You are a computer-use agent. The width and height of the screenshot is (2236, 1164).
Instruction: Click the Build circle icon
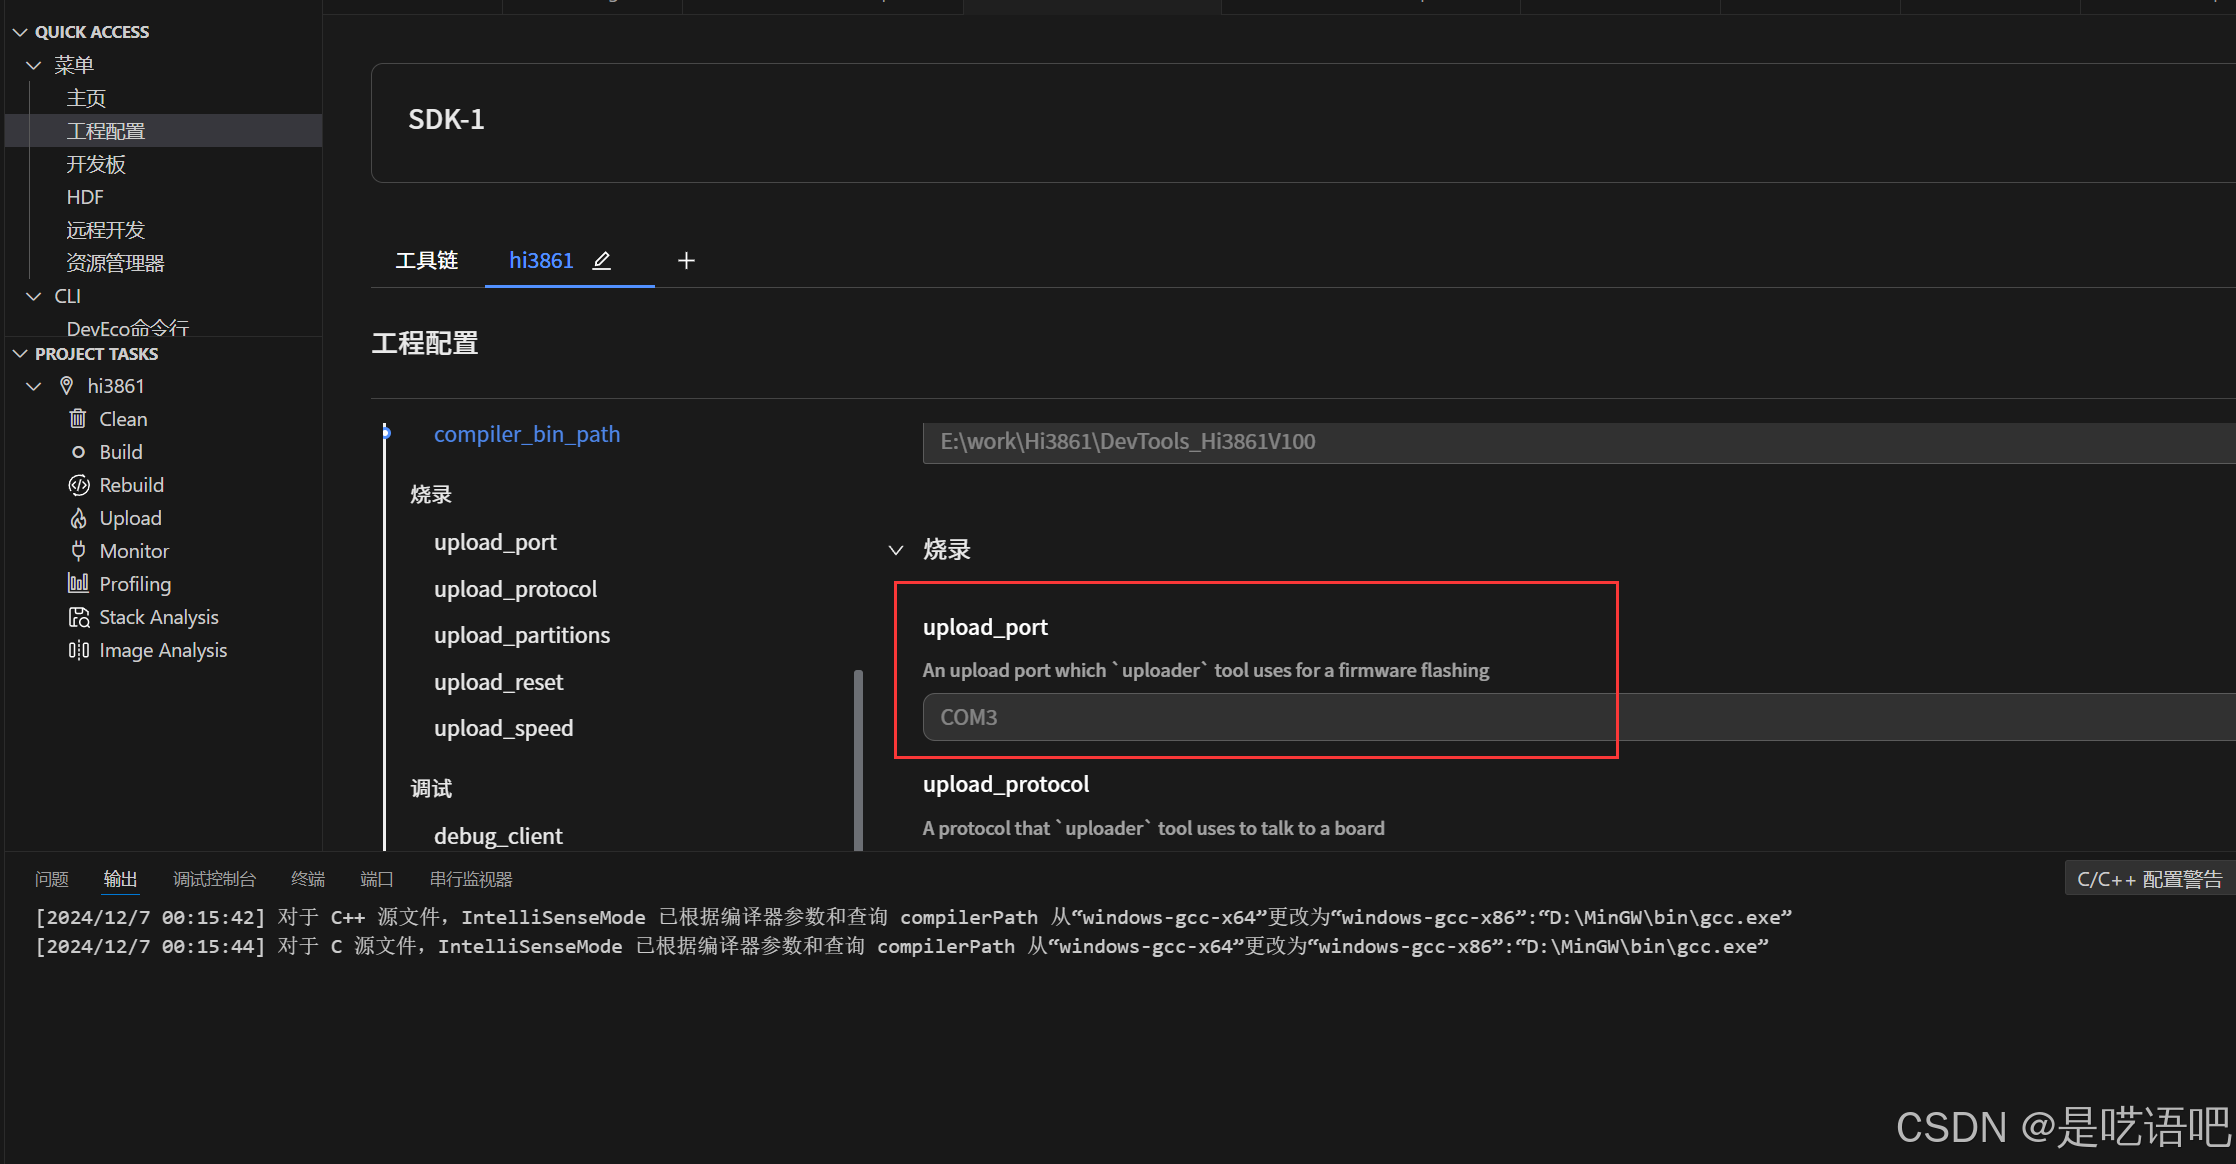tap(78, 452)
